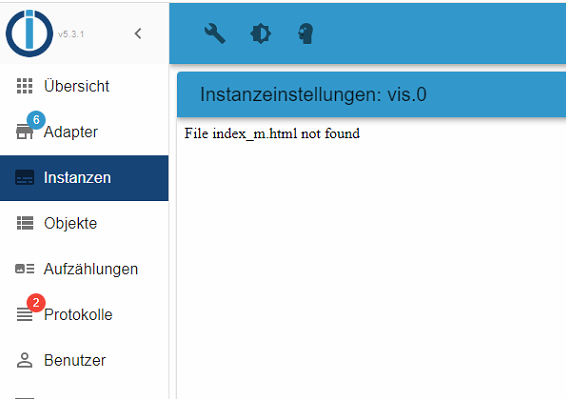Open the Objekte list
566x399 pixels.
pyautogui.click(x=84, y=223)
